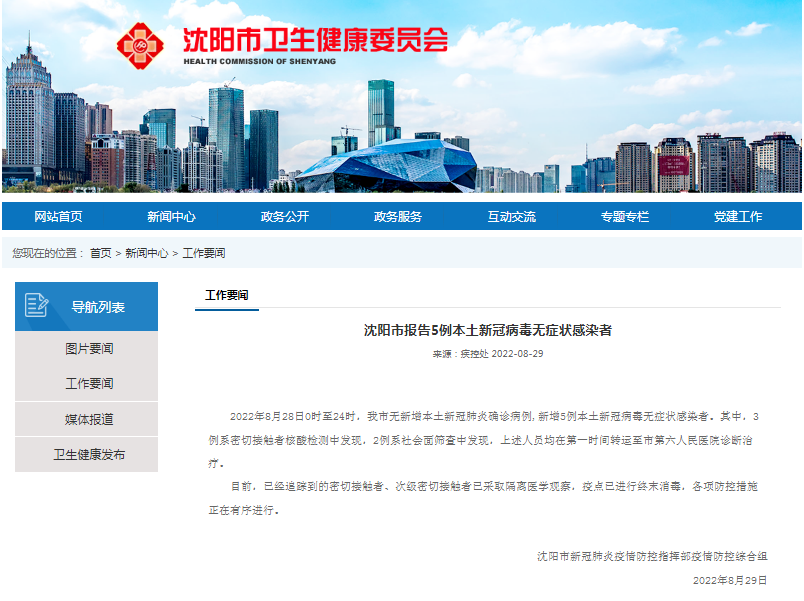The image size is (804, 601).
Task: Click the signature 沈阳市新冠肺炎疫情防控指挥部疫情防控综合组
Action: (652, 556)
